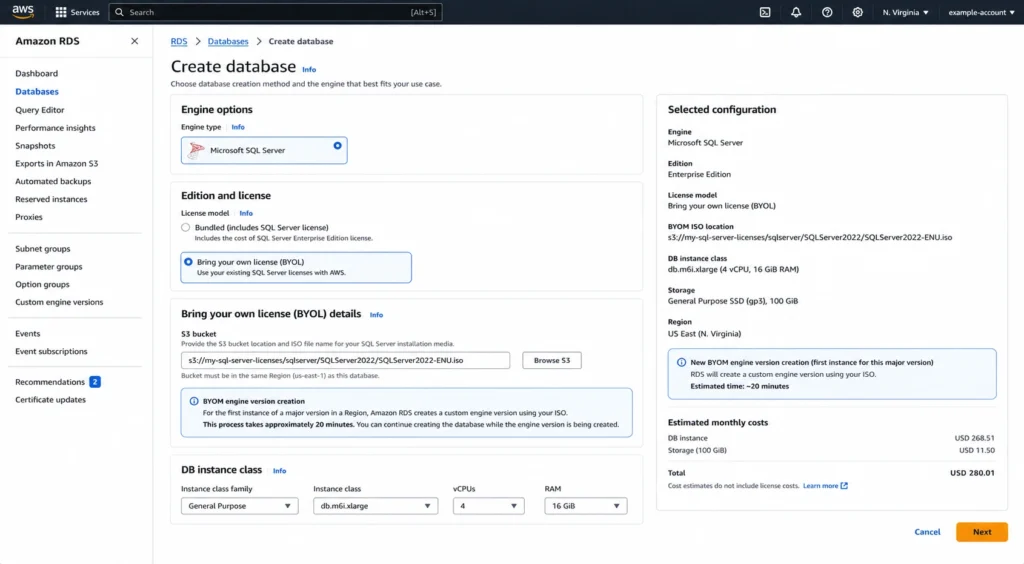This screenshot has width=1024, height=564.
Task: Click Info link next to Create database
Action: coord(309,69)
